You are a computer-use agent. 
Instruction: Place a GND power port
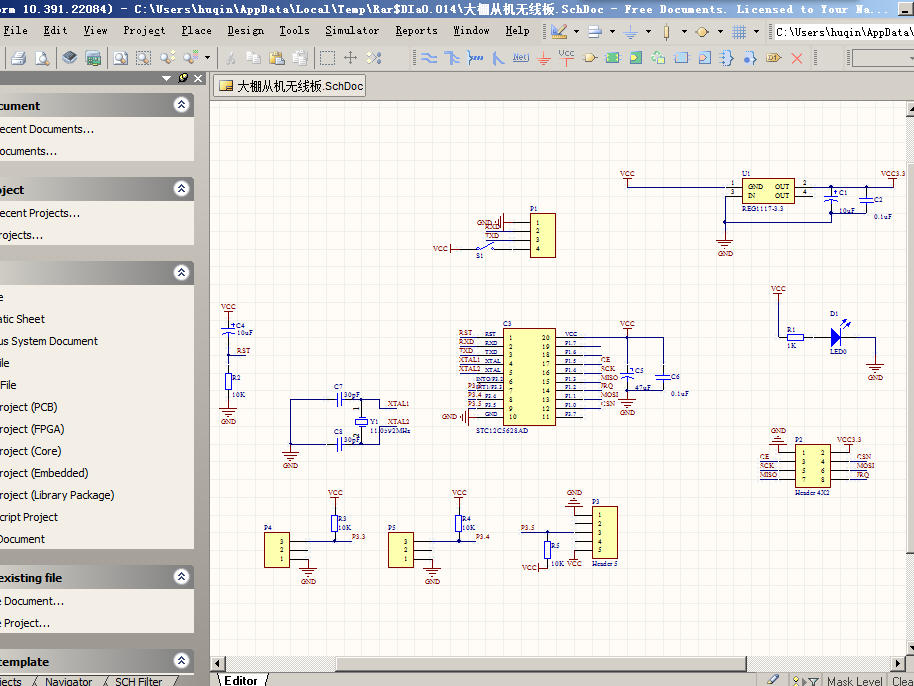coord(543,58)
